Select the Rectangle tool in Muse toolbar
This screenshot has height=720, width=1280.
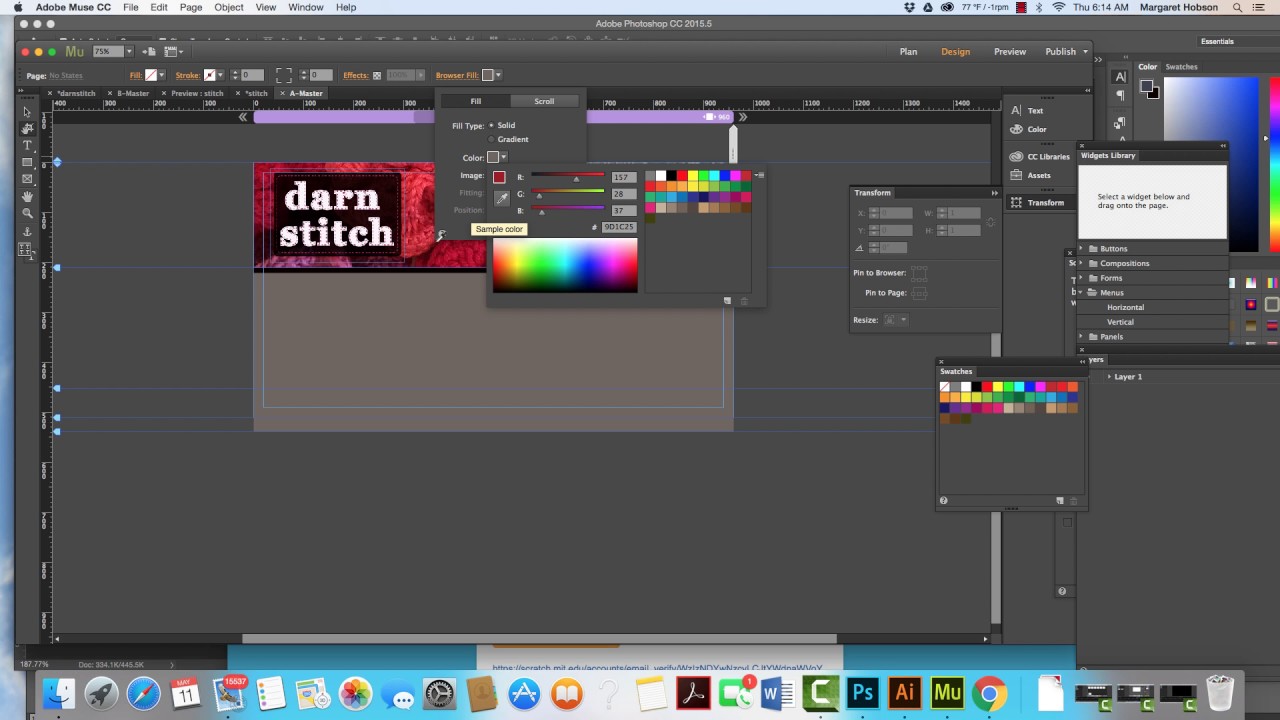27,162
